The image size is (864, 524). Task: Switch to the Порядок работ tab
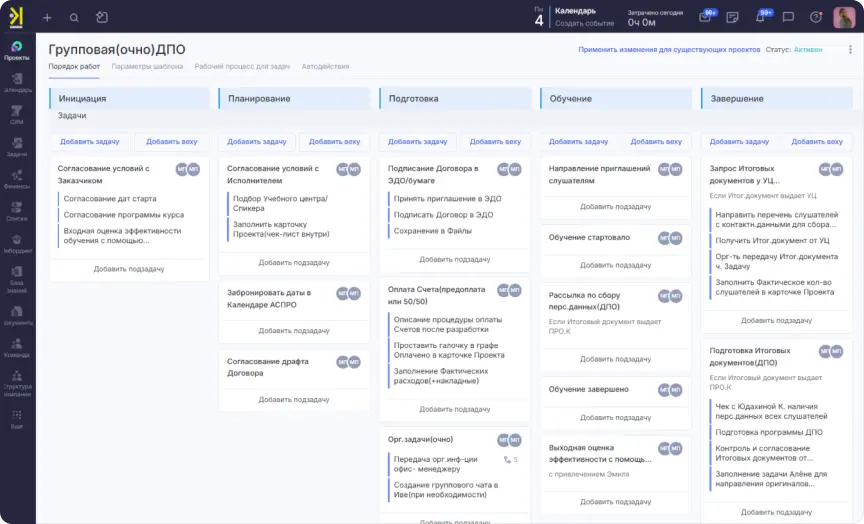tap(74, 66)
